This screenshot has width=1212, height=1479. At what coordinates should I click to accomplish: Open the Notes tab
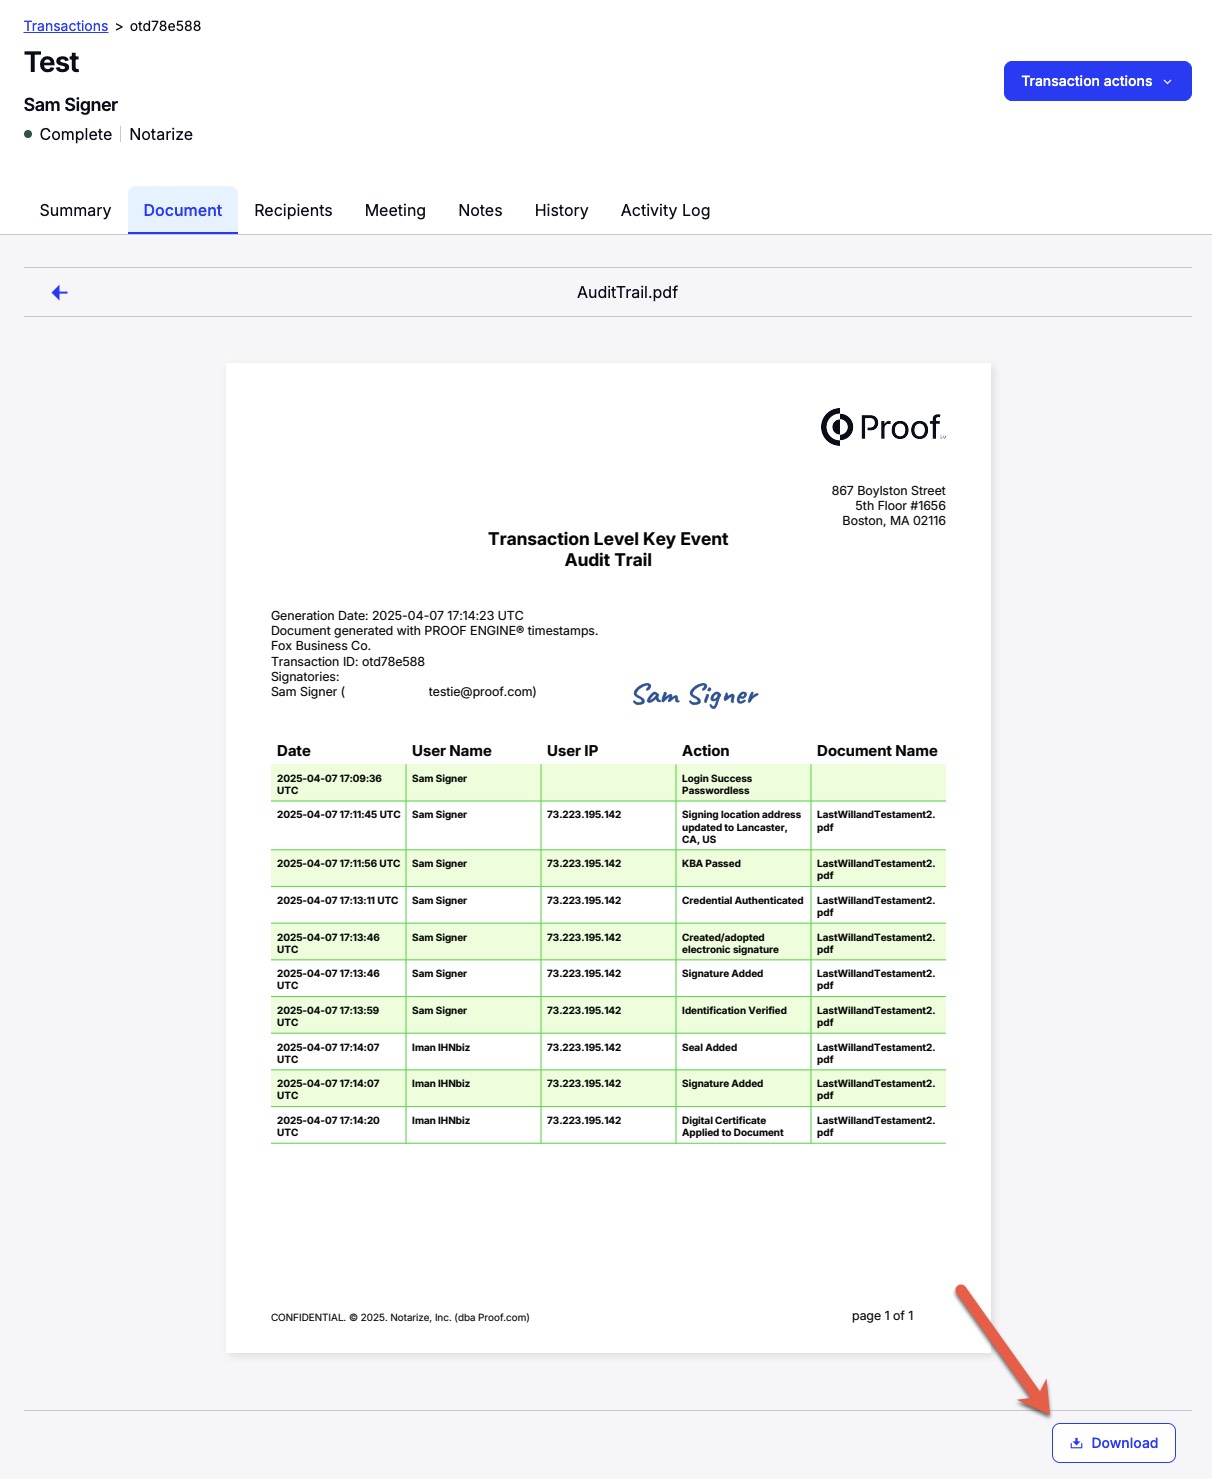tap(480, 210)
